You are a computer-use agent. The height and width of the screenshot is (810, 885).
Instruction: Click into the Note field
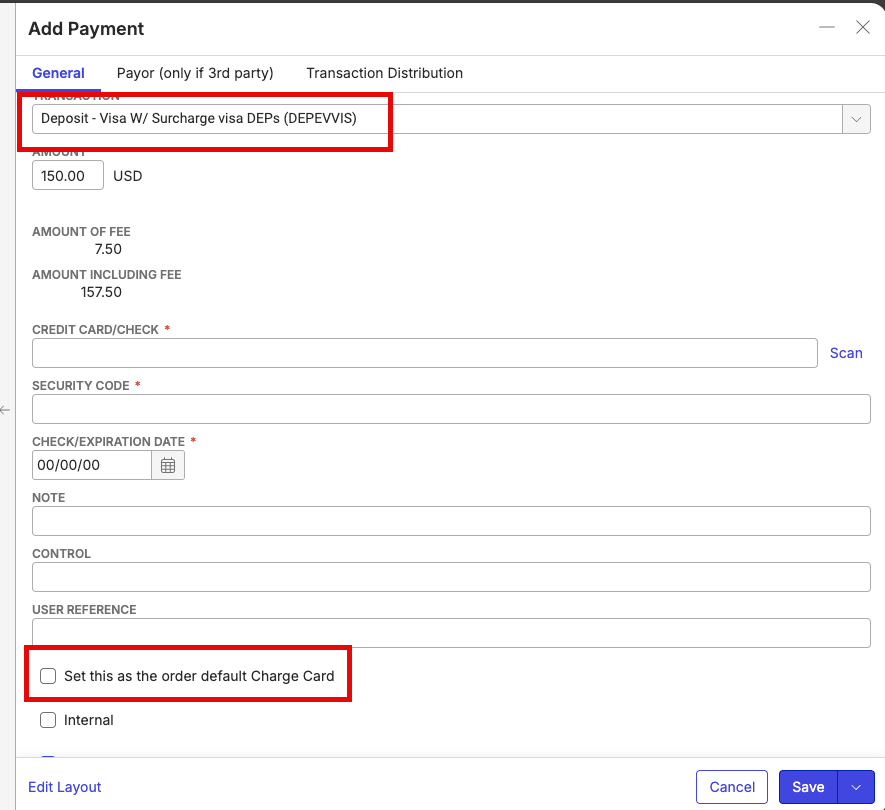click(451, 521)
